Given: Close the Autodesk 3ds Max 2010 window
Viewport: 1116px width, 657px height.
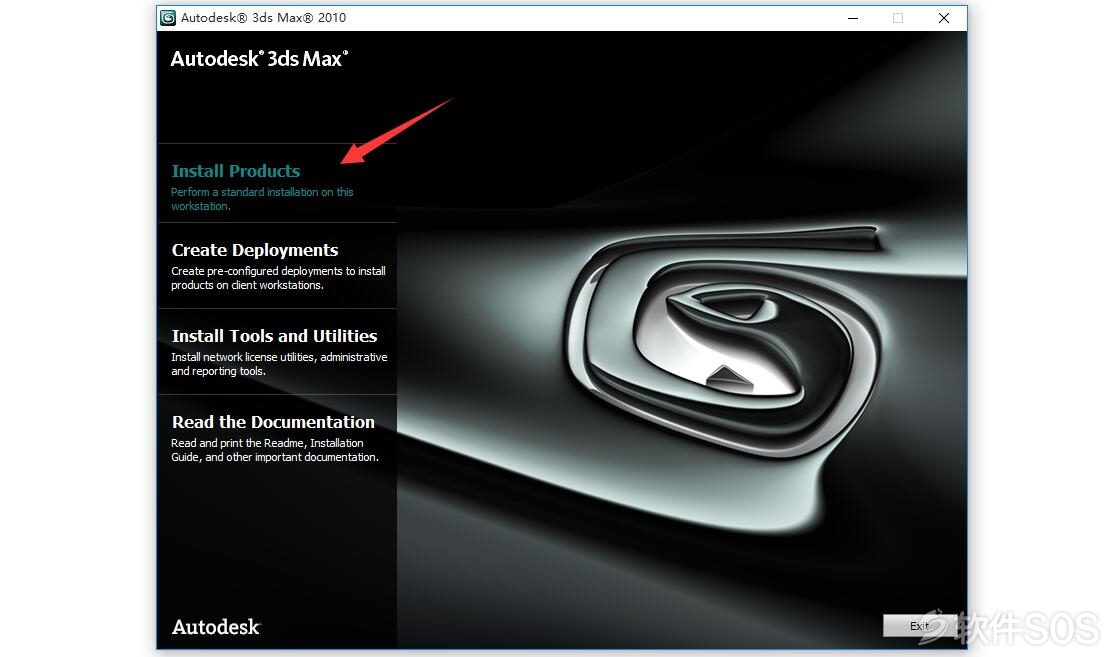Looking at the screenshot, I should pos(944,18).
